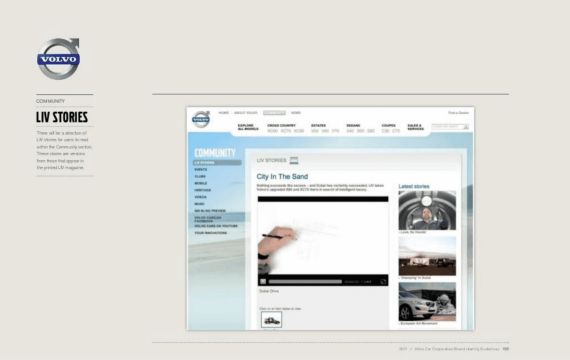The width and height of the screenshot is (570, 360).
Task: Open the 'Glamping' in Dubai story thumbnail
Action: [x=427, y=256]
